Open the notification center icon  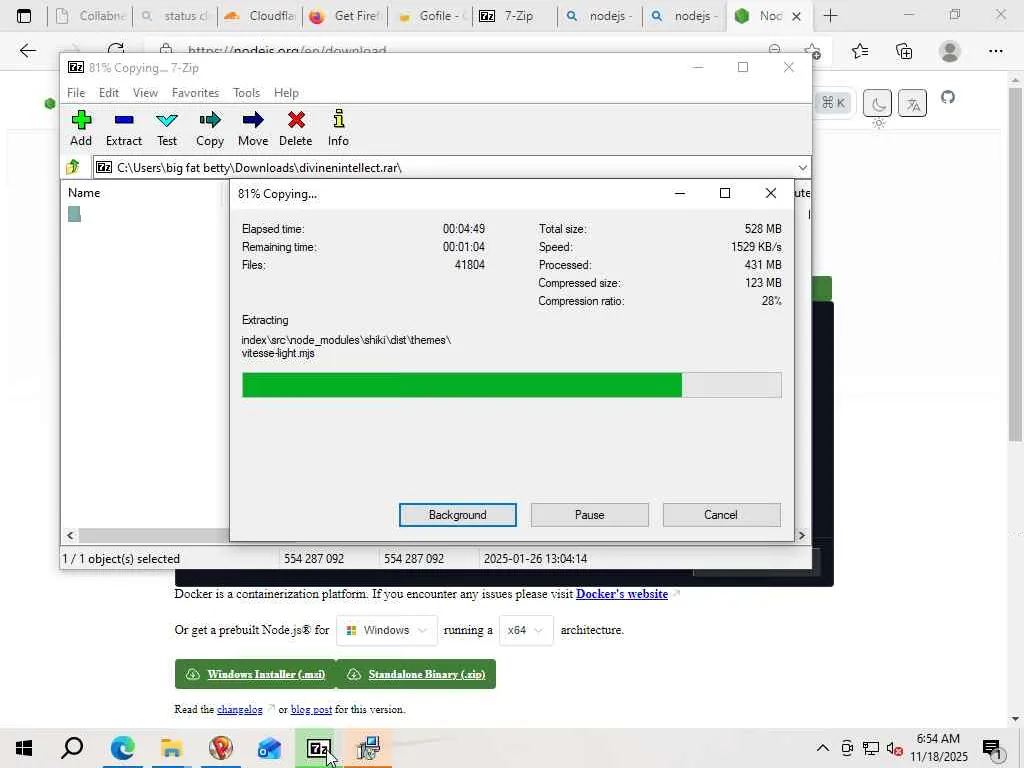coord(992,748)
